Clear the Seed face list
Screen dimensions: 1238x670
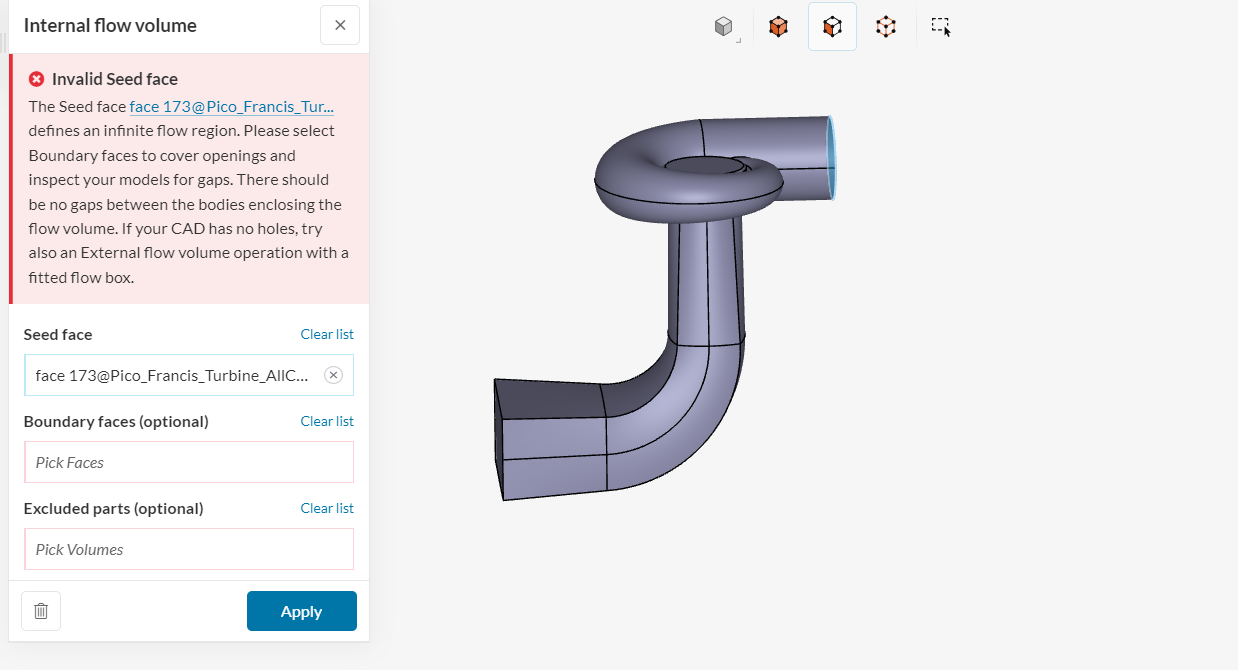327,334
